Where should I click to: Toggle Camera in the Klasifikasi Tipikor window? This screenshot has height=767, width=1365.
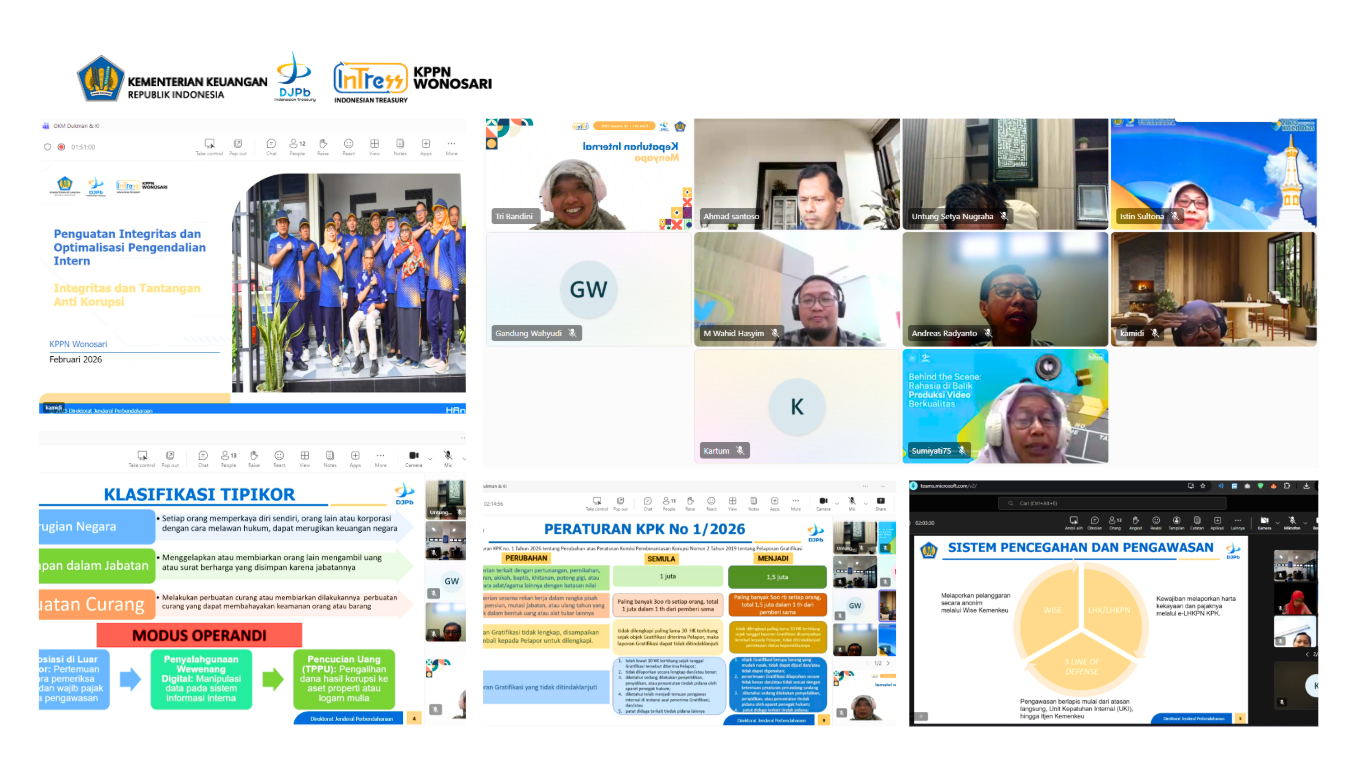[x=413, y=457]
